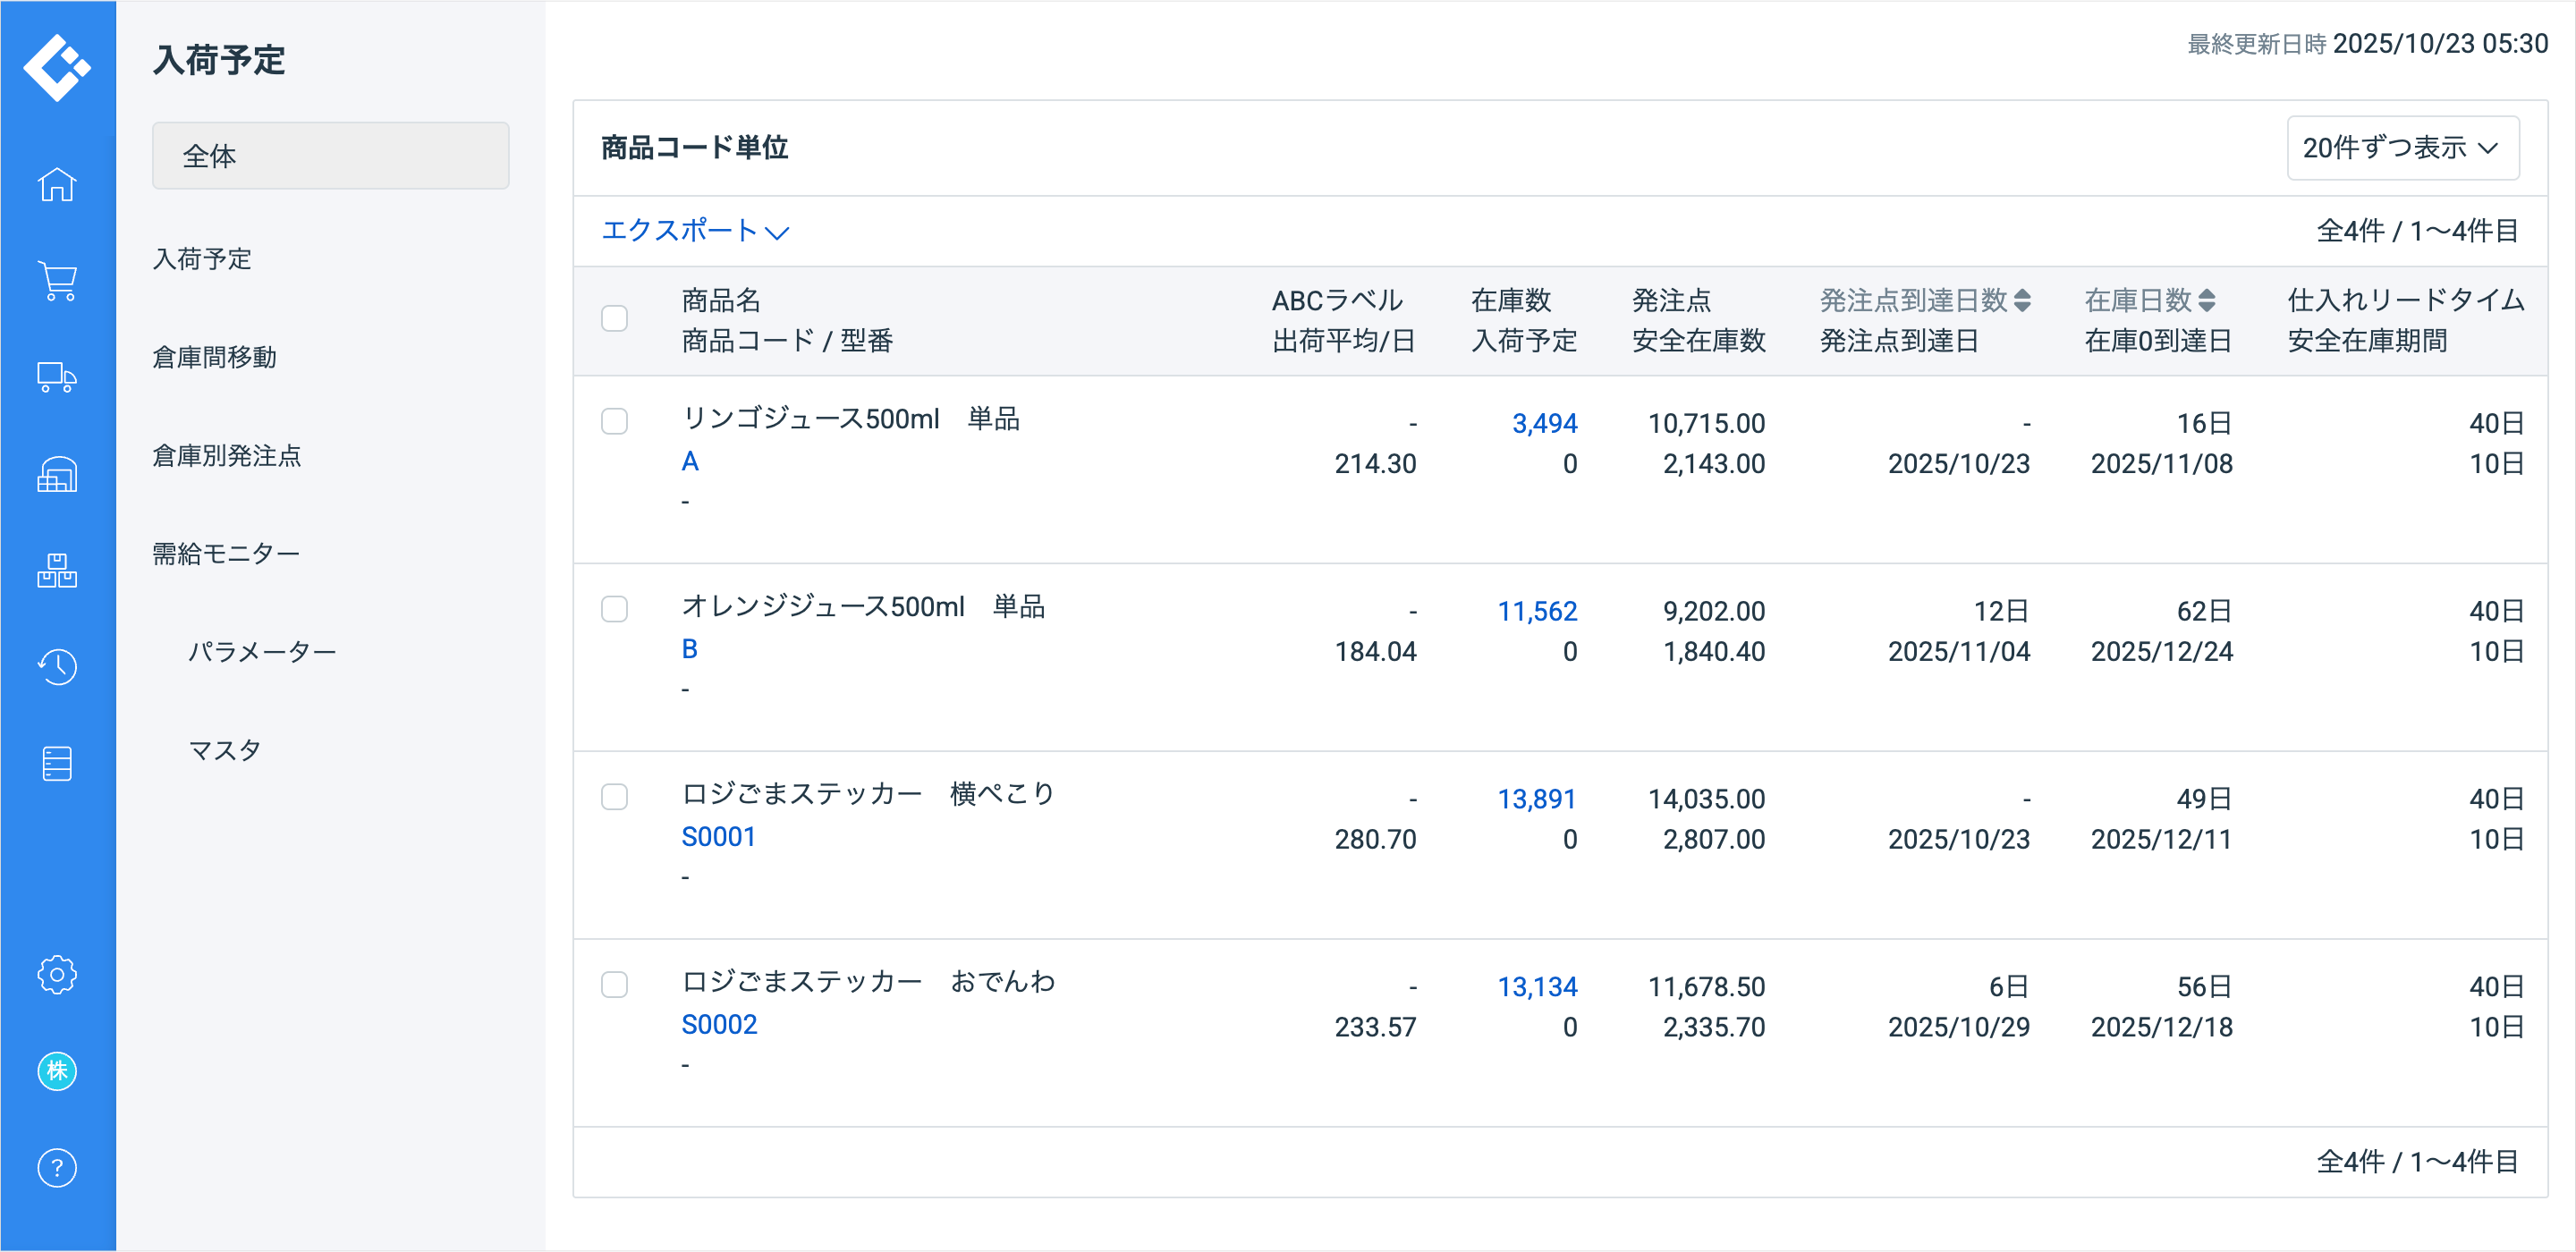Open the history clock icon

(x=57, y=667)
